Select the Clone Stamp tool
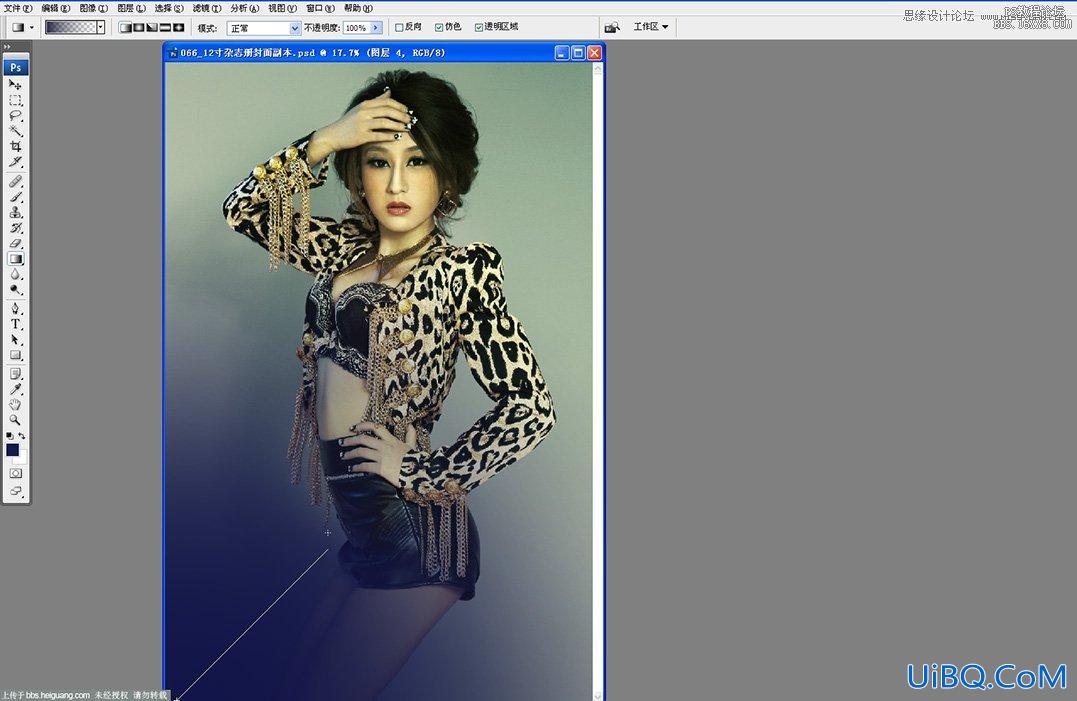Image resolution: width=1077 pixels, height=701 pixels. click(15, 212)
